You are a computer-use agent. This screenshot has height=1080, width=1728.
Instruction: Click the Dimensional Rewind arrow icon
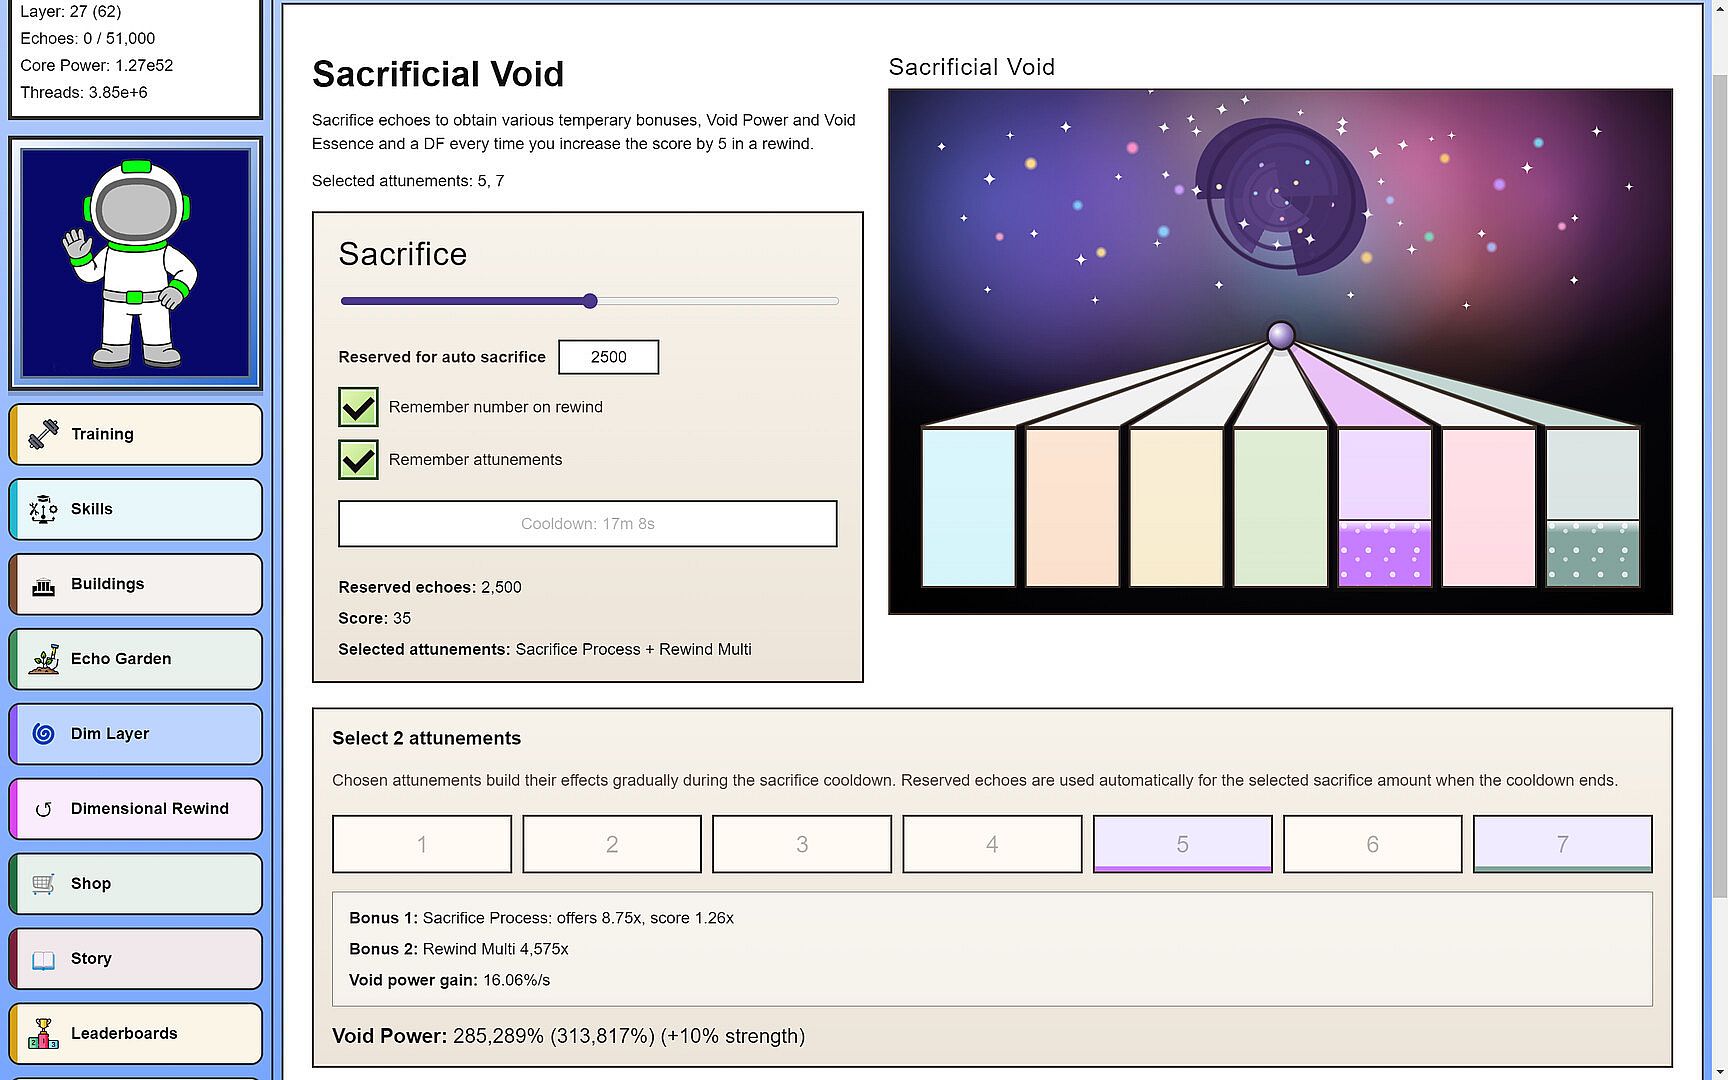43,809
